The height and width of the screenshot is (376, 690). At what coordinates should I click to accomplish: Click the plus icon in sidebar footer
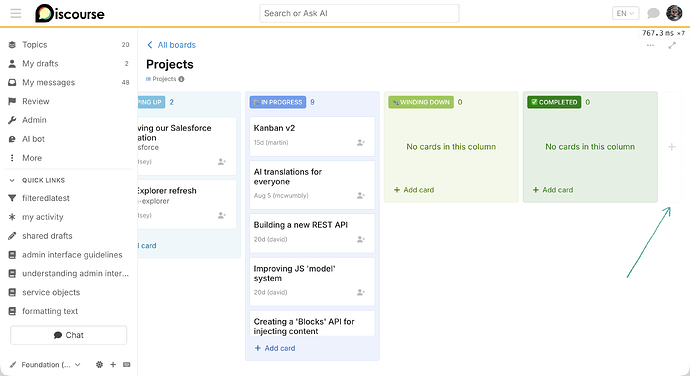tap(113, 365)
